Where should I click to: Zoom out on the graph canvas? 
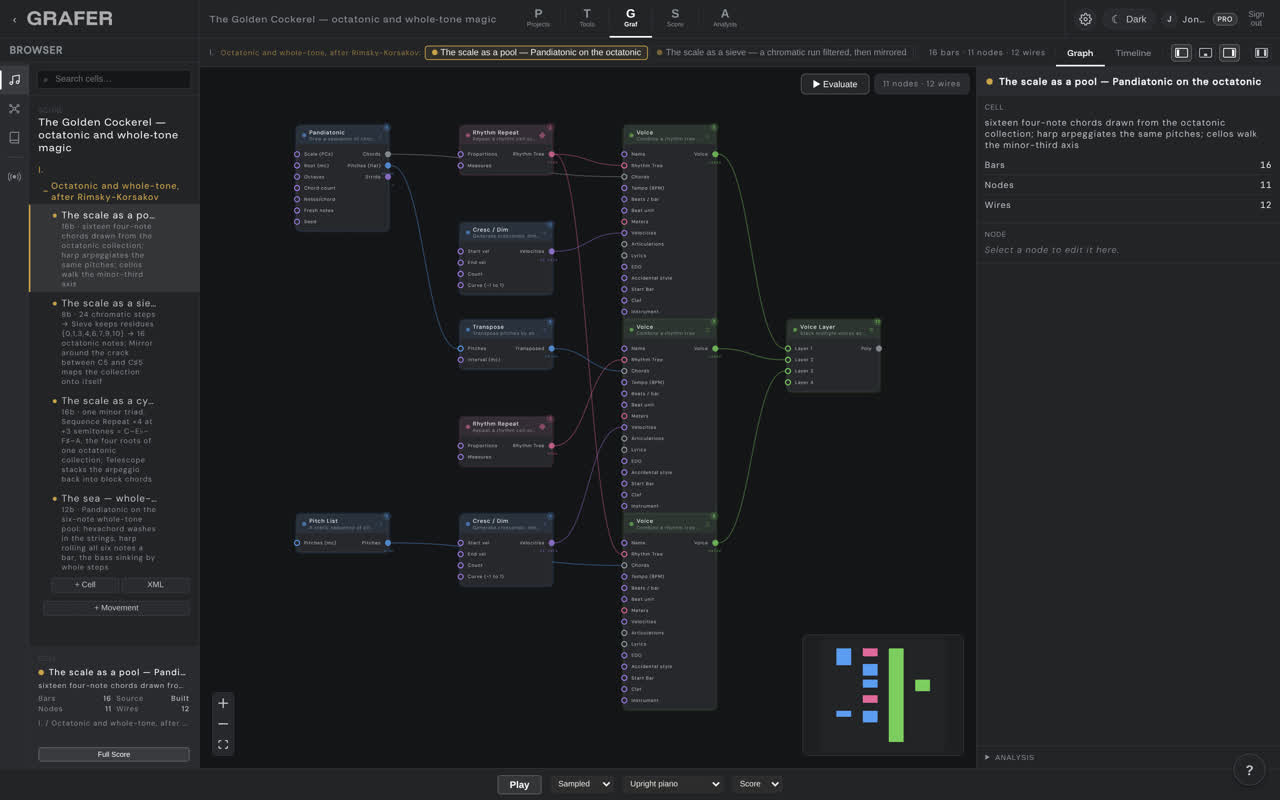tap(223, 724)
